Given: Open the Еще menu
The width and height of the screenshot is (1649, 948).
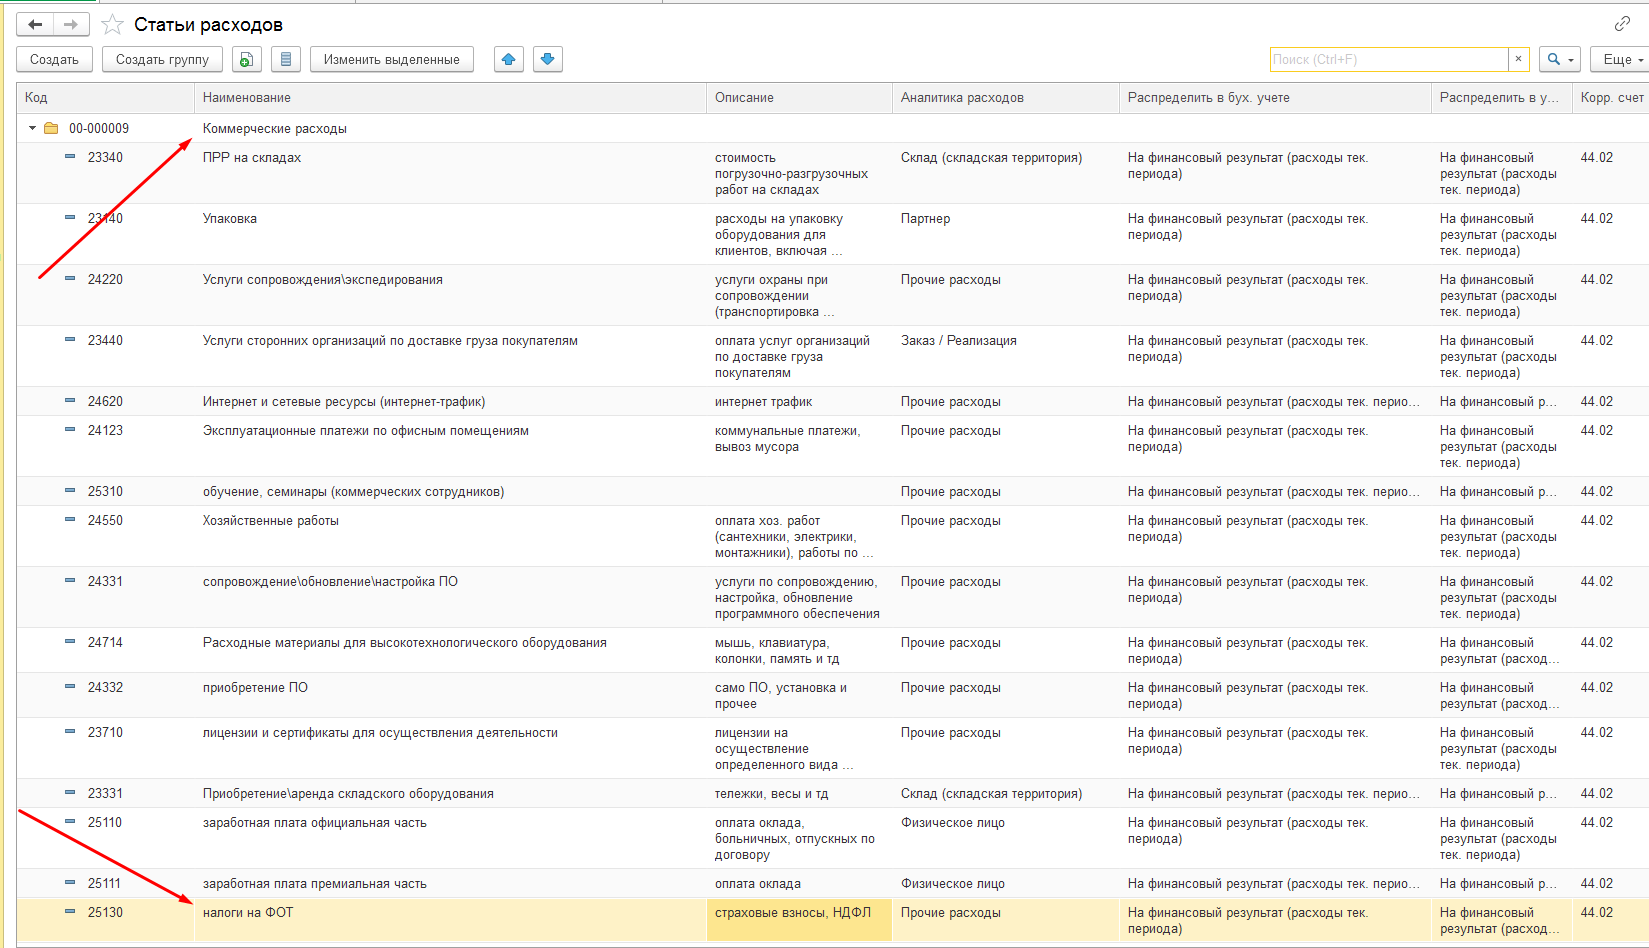Looking at the screenshot, I should pyautogui.click(x=1620, y=60).
